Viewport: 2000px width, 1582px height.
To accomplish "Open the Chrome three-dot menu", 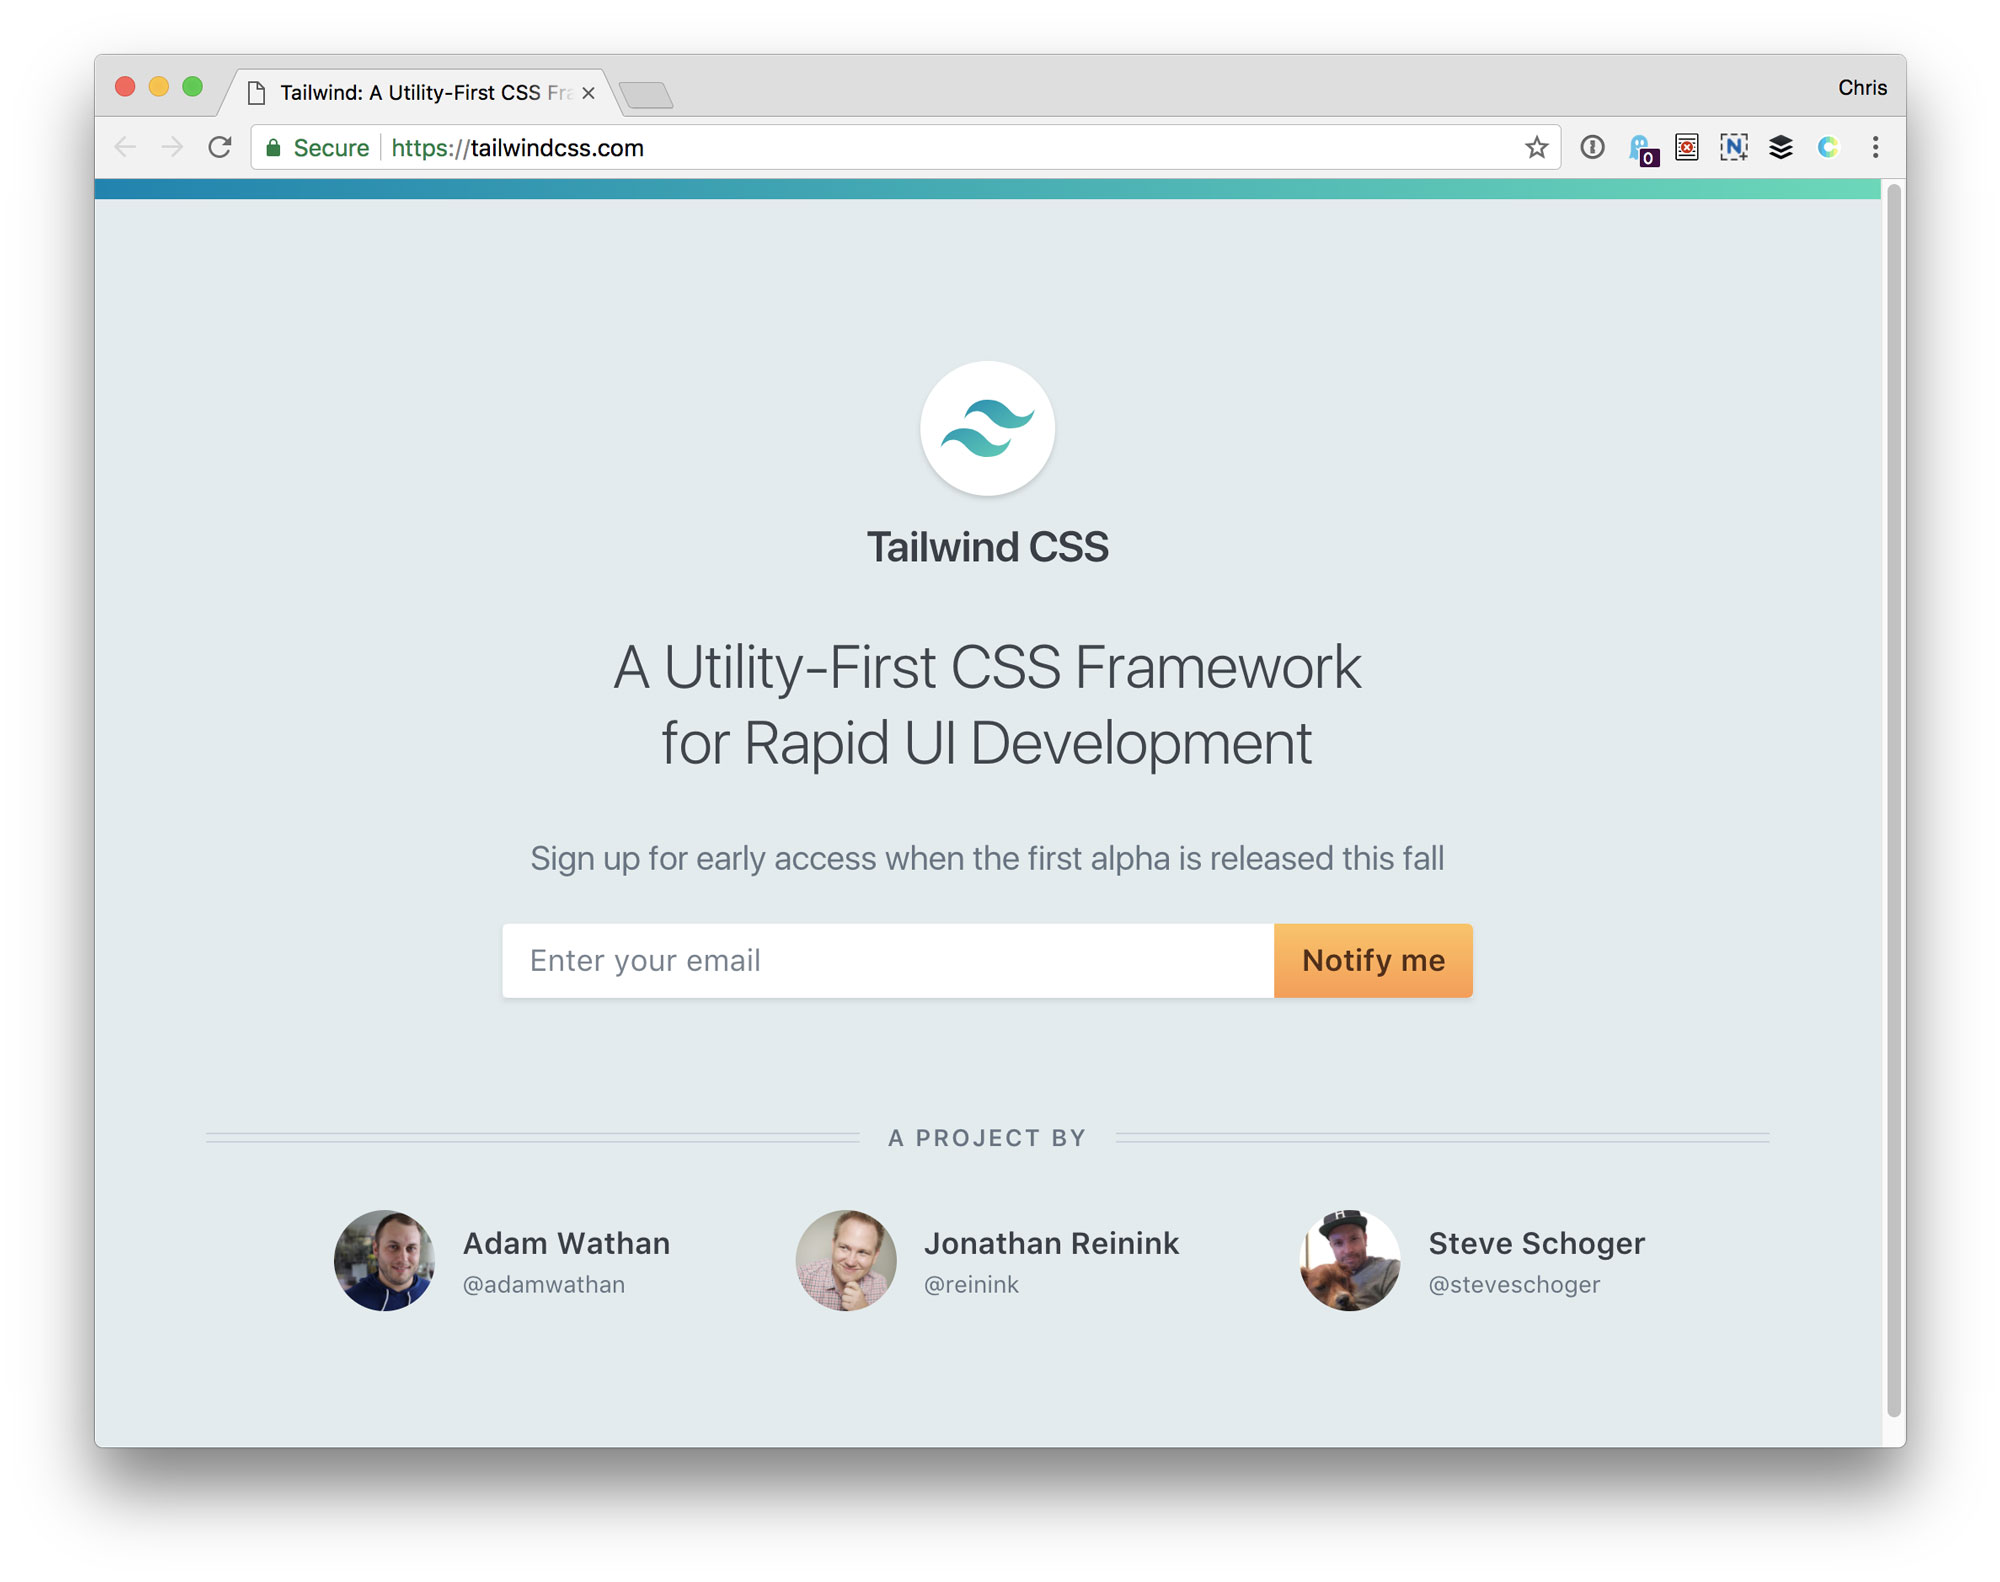I will (1875, 147).
